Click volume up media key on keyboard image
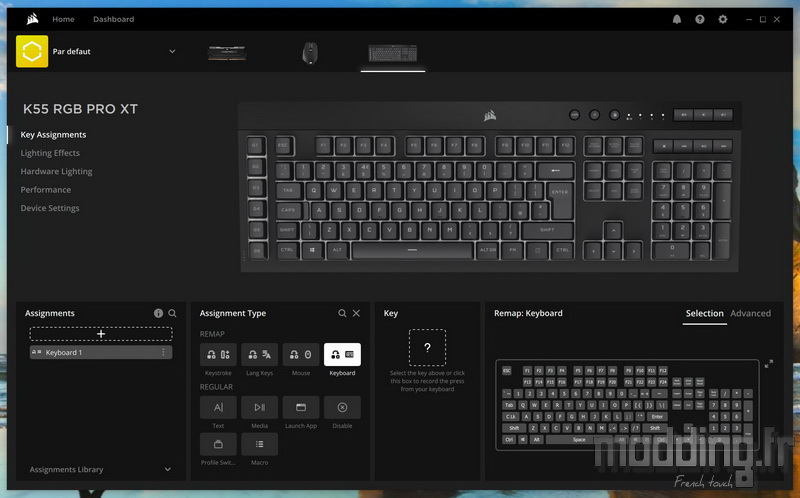The width and height of the screenshot is (800, 498). (722, 115)
